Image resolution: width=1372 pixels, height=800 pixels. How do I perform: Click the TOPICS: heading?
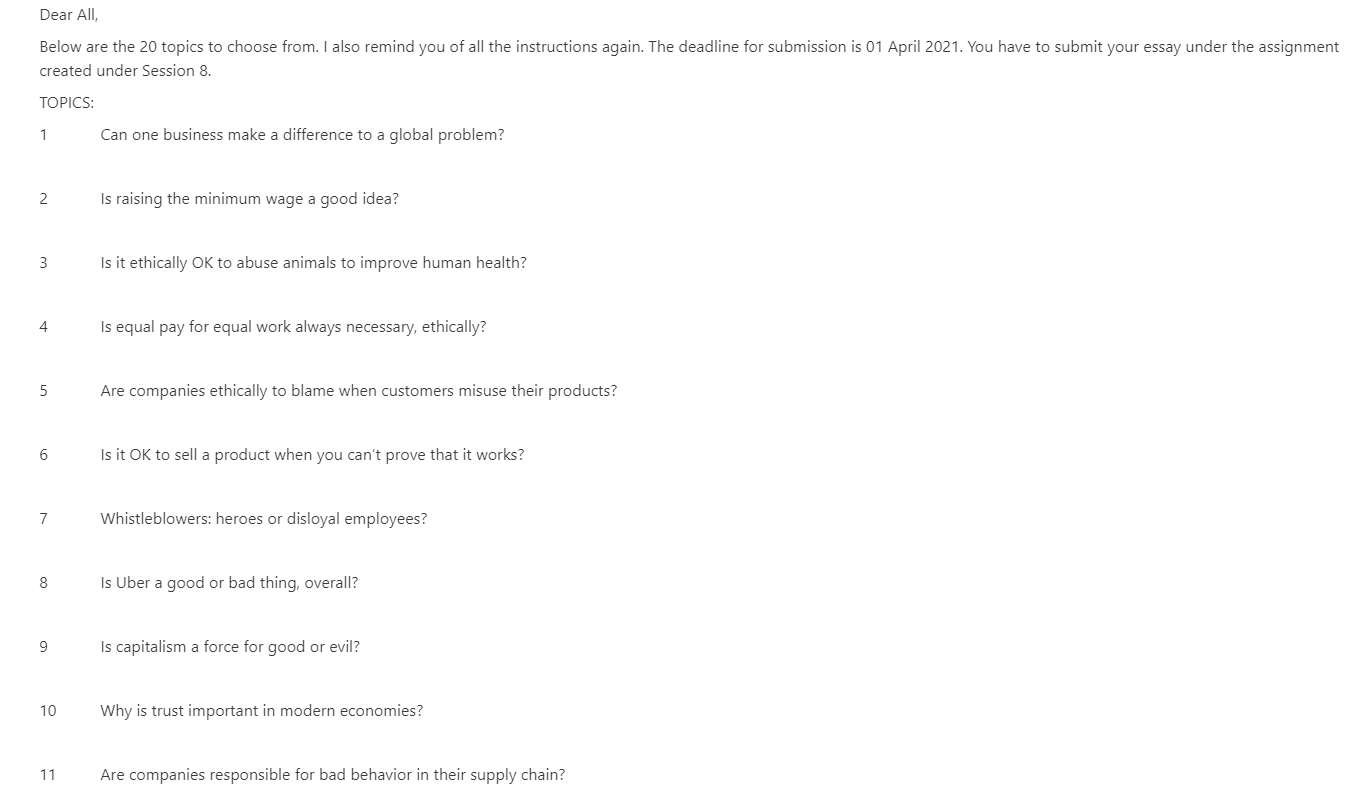(67, 103)
